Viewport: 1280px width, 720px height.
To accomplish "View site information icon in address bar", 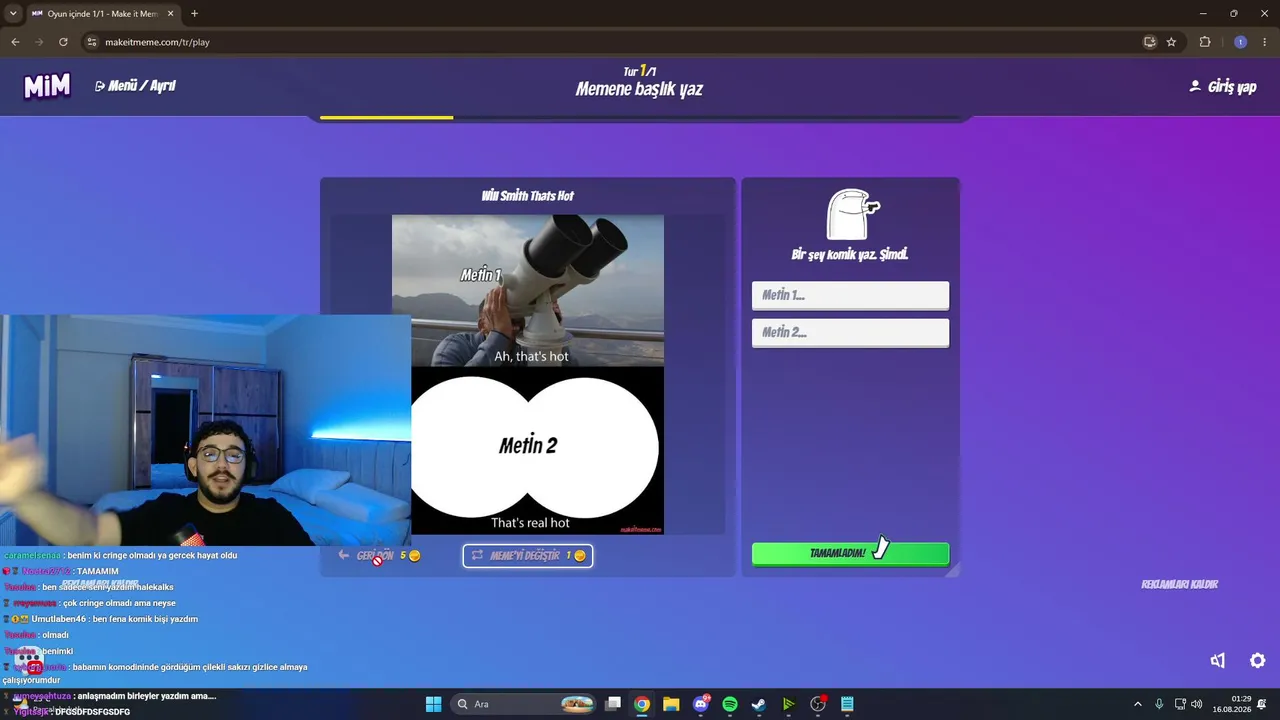I will [x=92, y=42].
